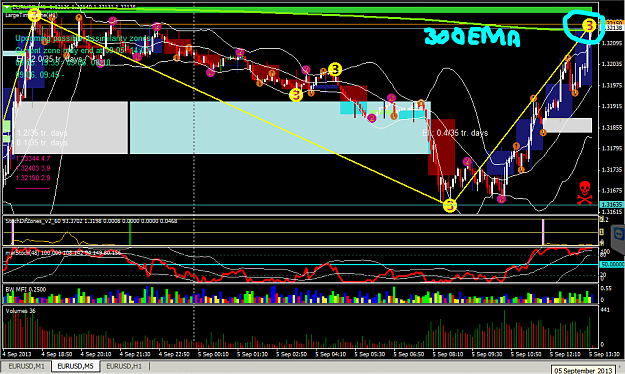Select the small white zone rectangle at right

point(567,125)
